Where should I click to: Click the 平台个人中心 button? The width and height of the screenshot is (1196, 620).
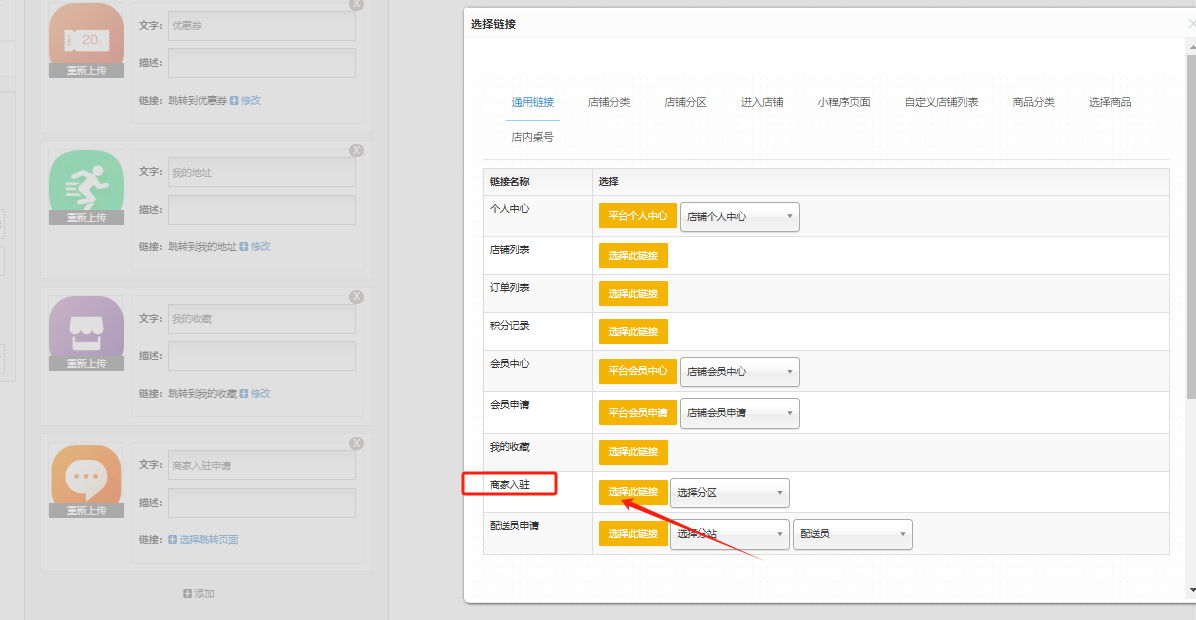click(638, 216)
